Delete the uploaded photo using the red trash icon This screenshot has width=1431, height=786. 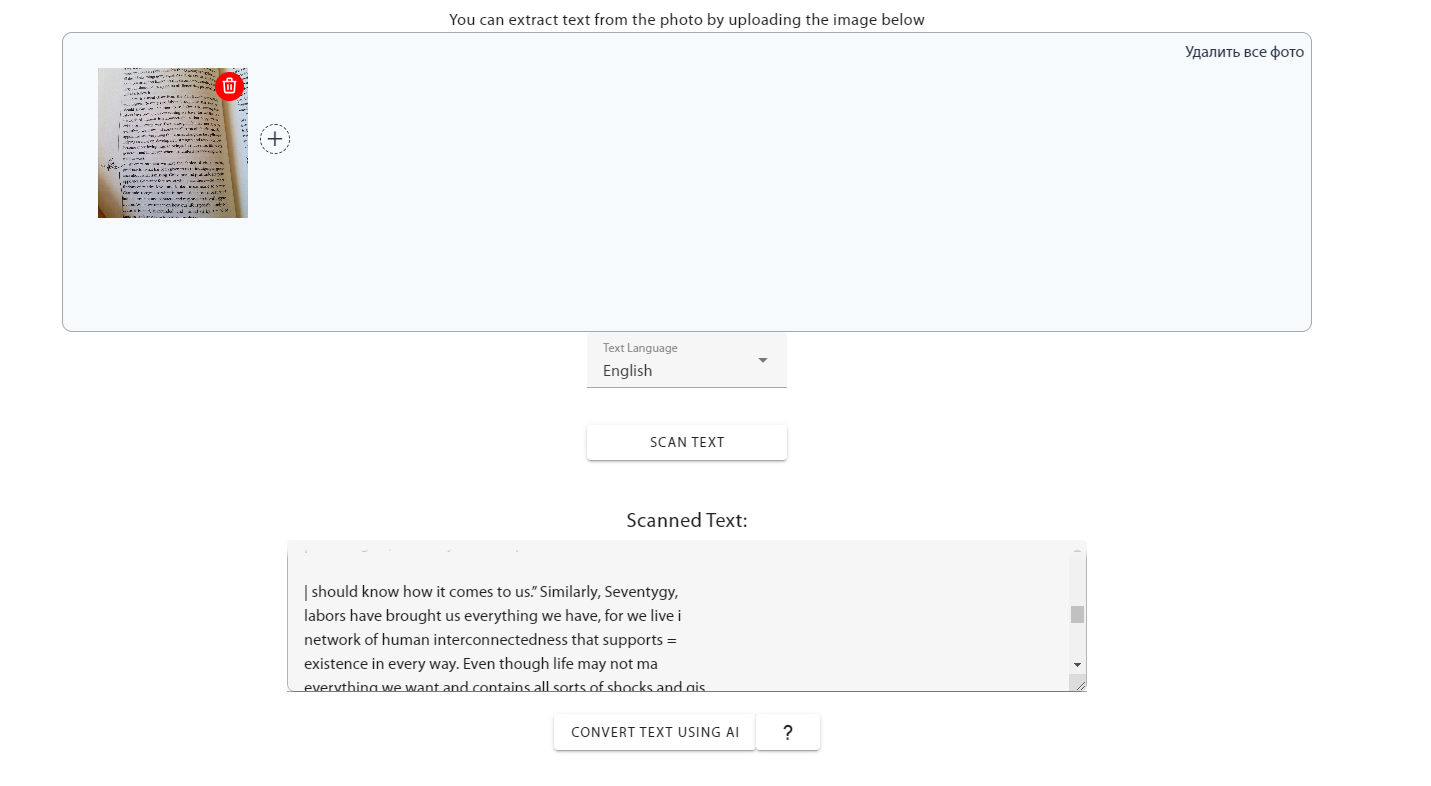point(229,86)
